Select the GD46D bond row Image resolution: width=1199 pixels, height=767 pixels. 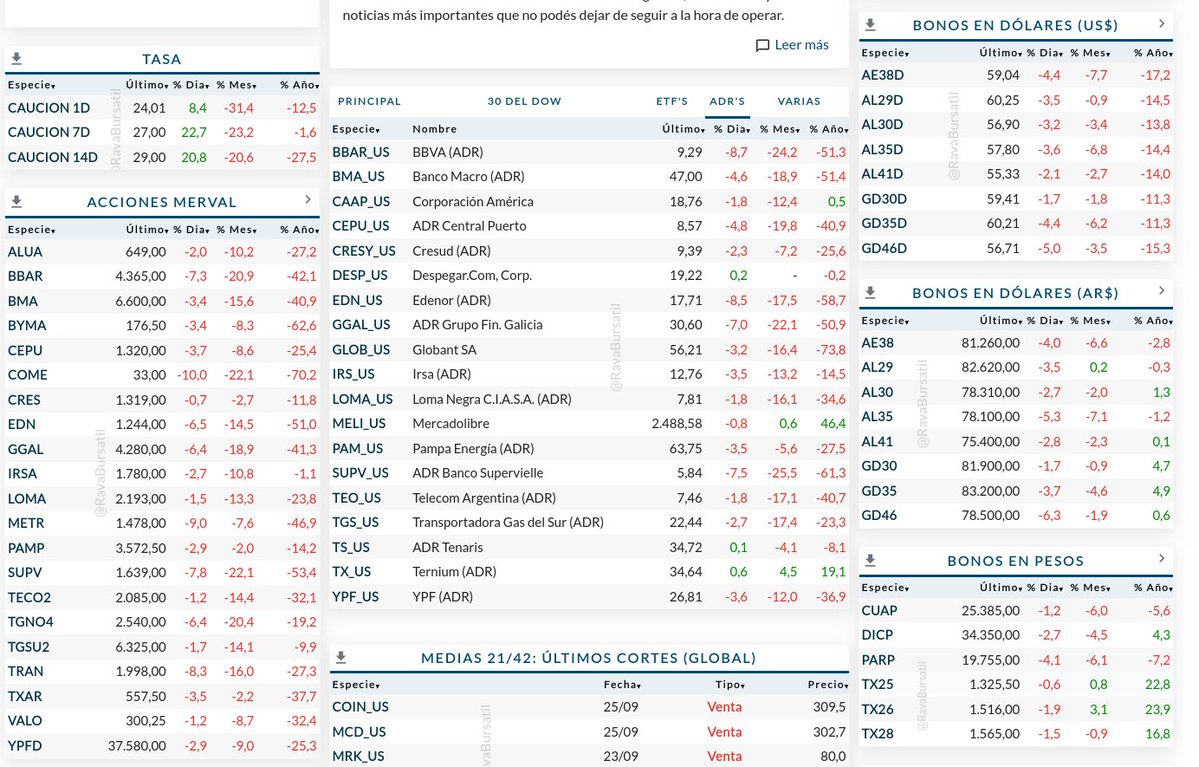[x=1015, y=249]
